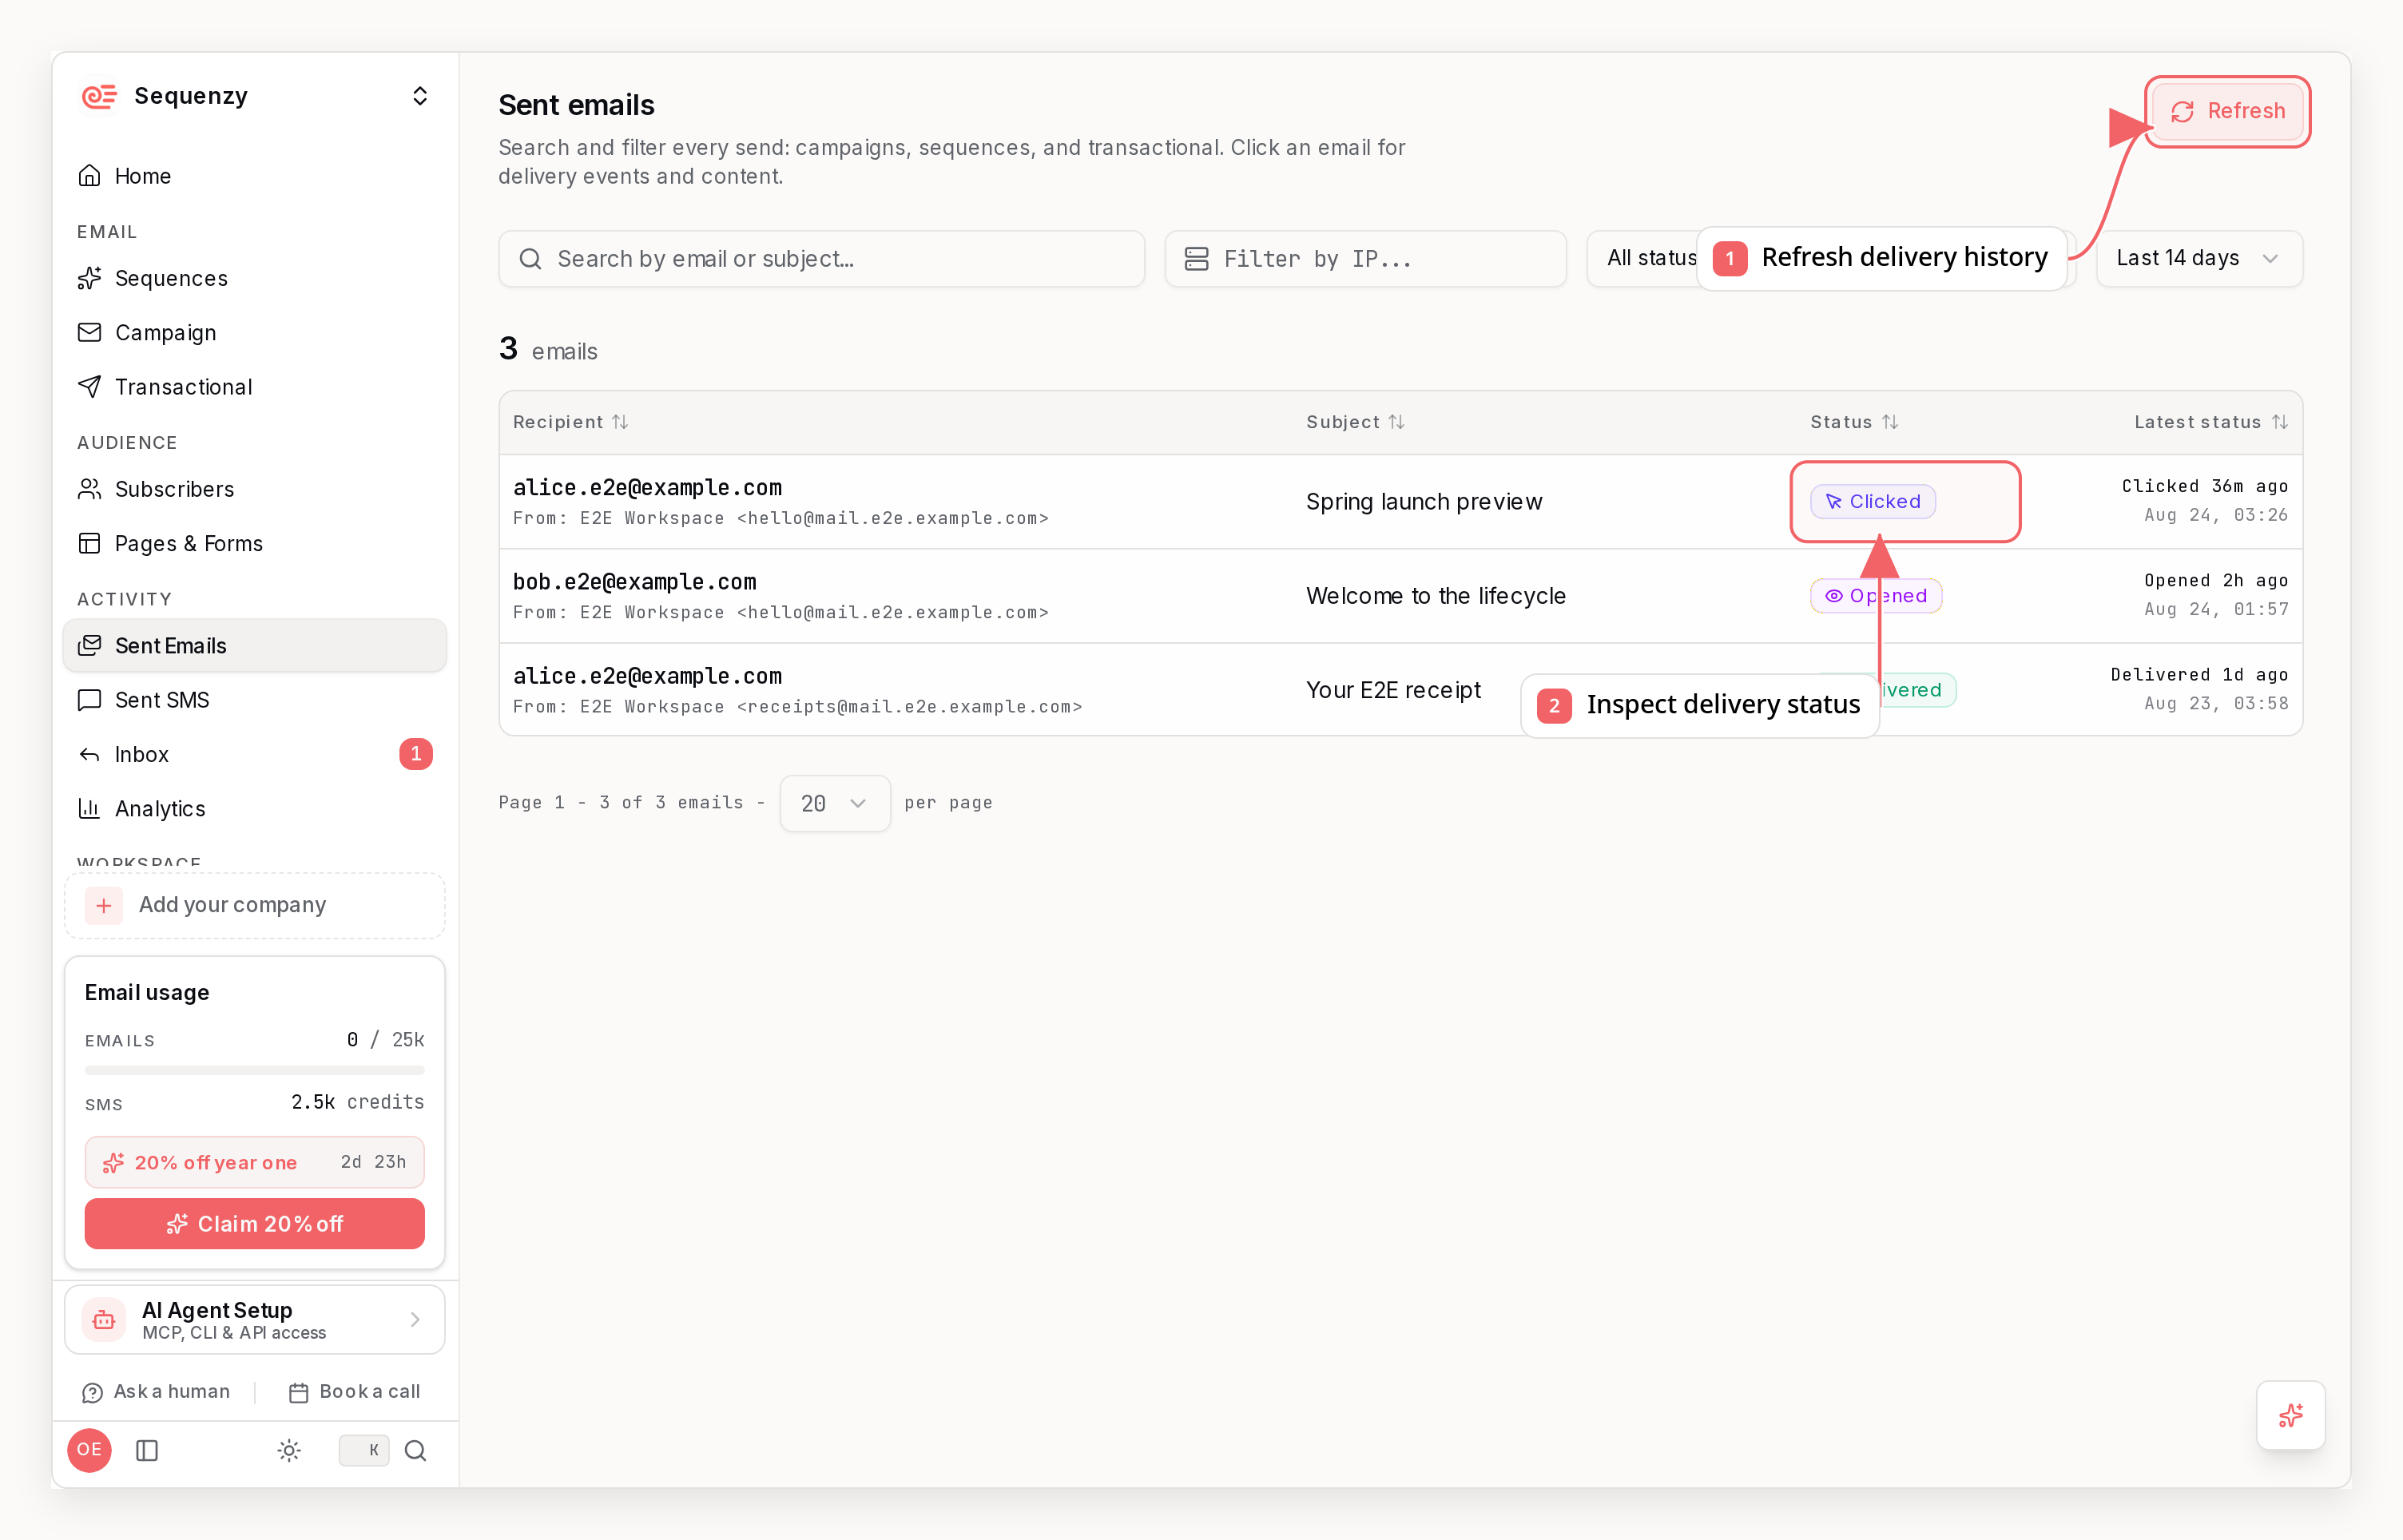Click the Campaign envelope icon

[89, 332]
